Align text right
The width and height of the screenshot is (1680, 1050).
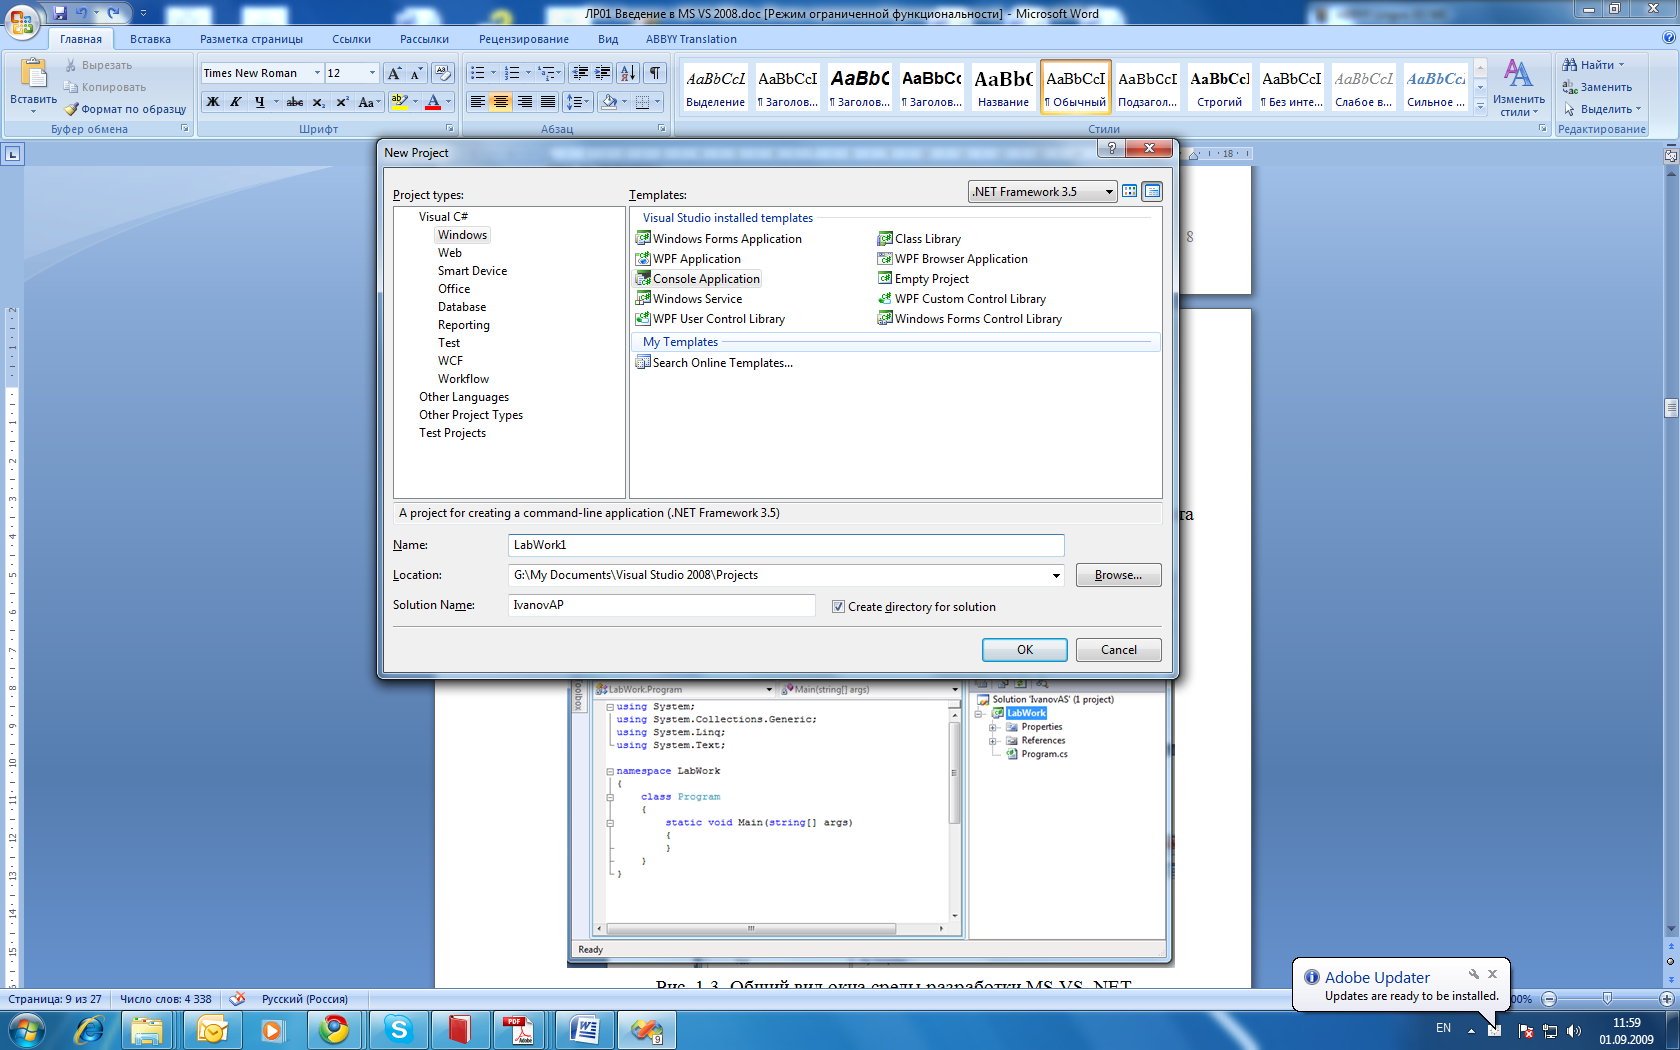[525, 102]
